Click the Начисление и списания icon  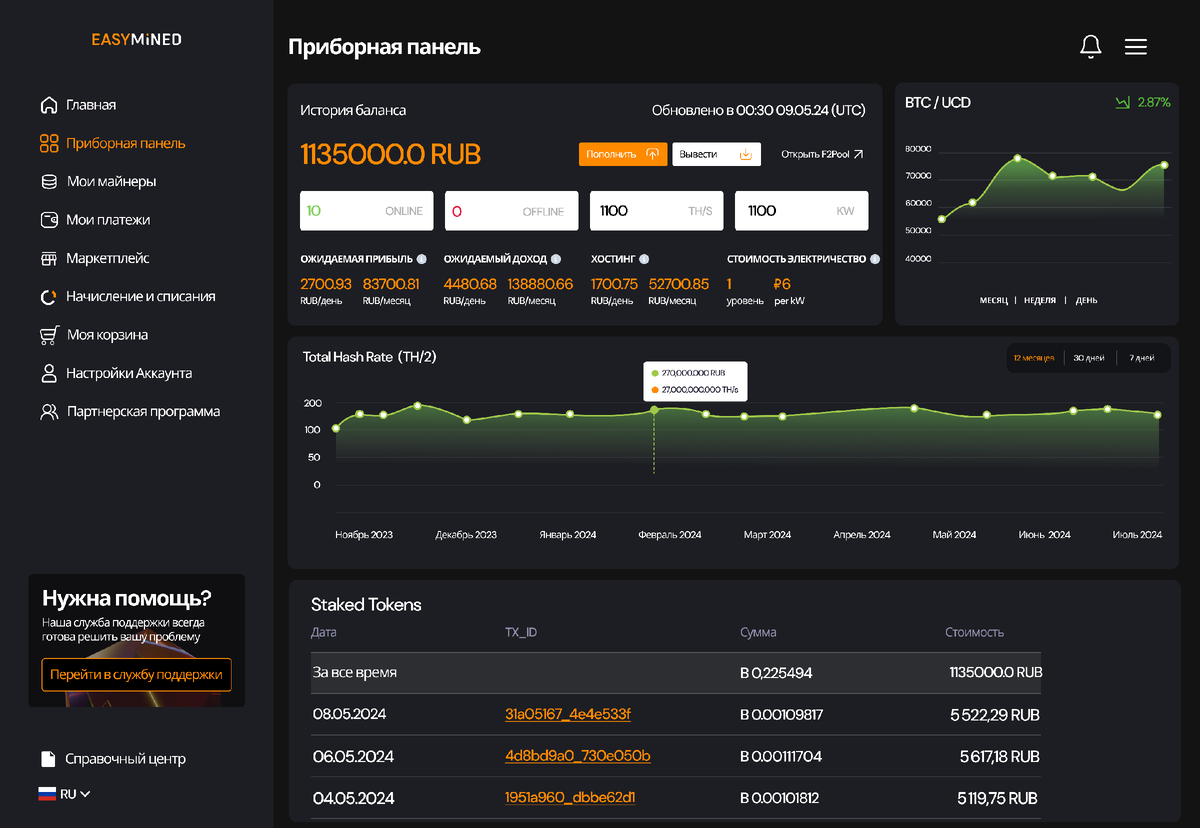coord(48,297)
